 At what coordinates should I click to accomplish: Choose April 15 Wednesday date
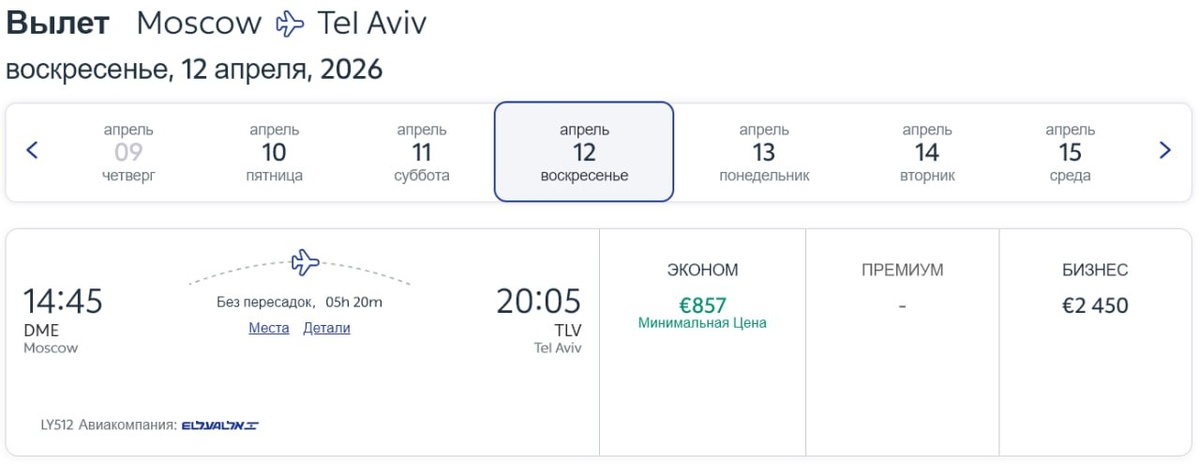point(1070,152)
